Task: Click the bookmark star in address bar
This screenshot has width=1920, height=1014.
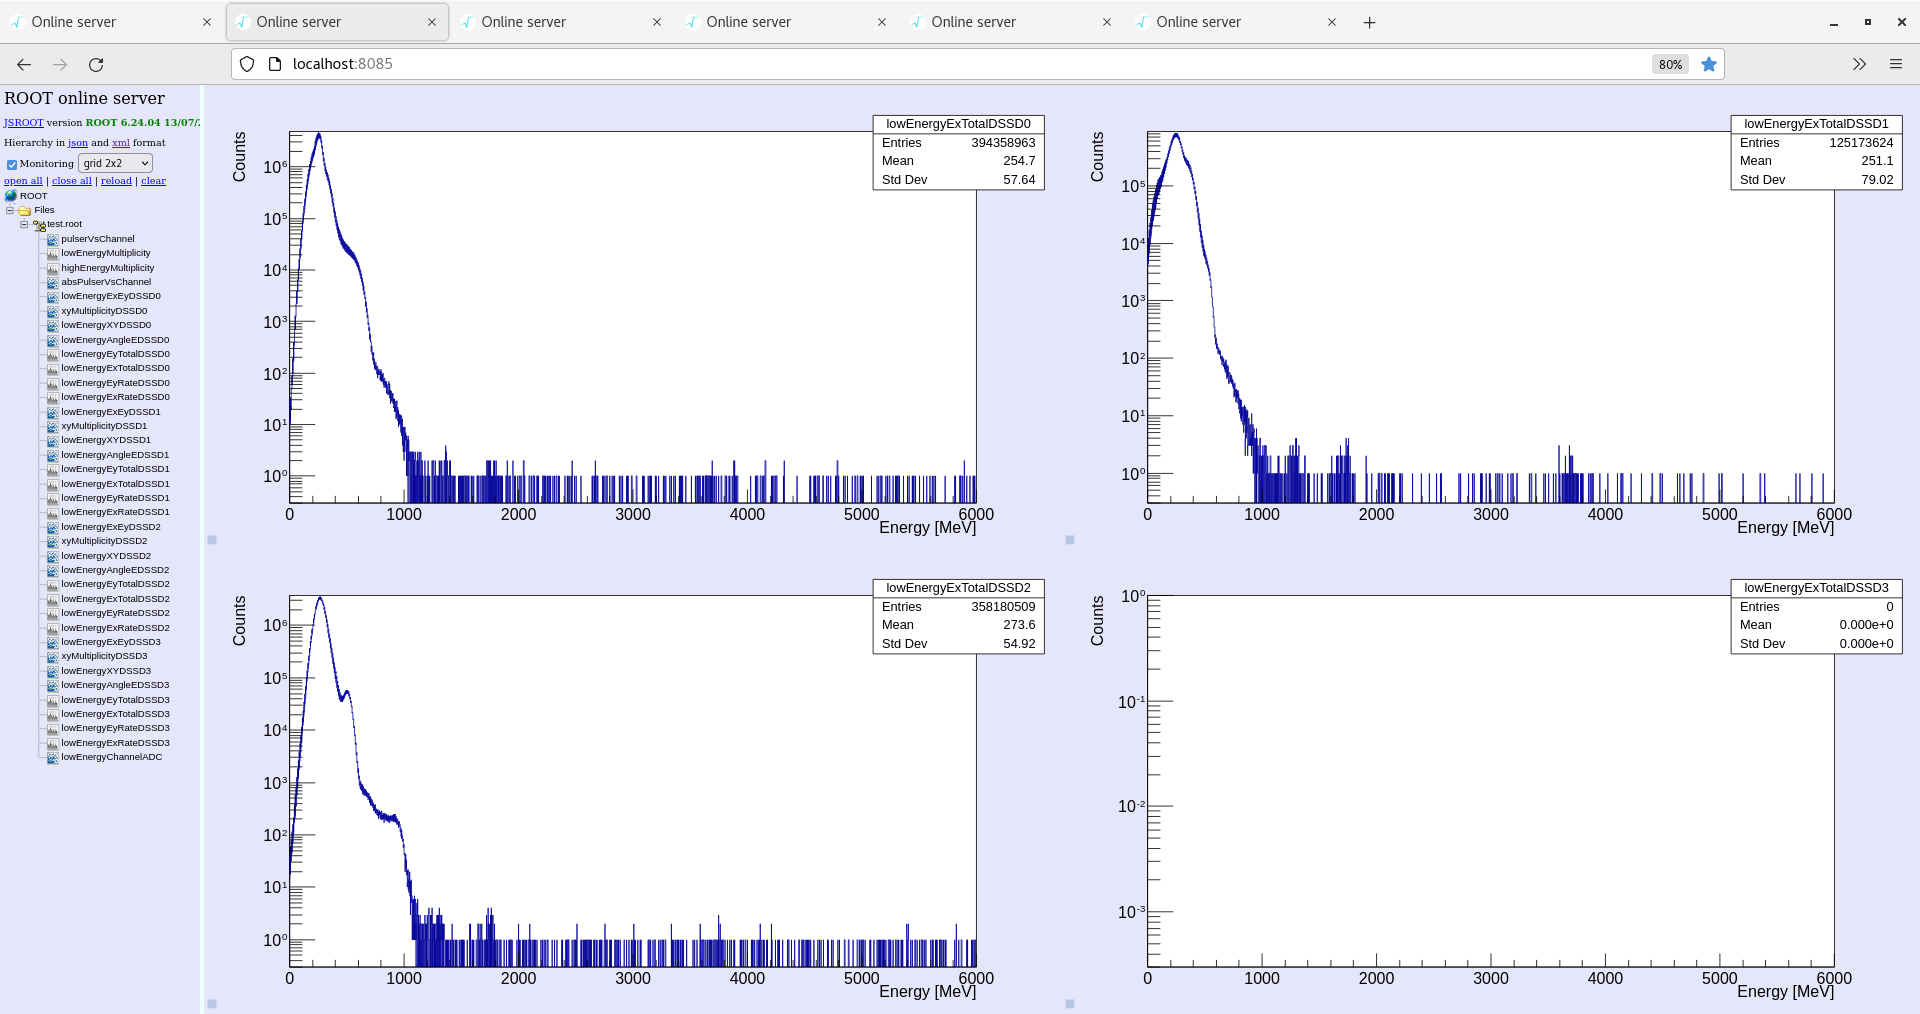Action: (1709, 64)
